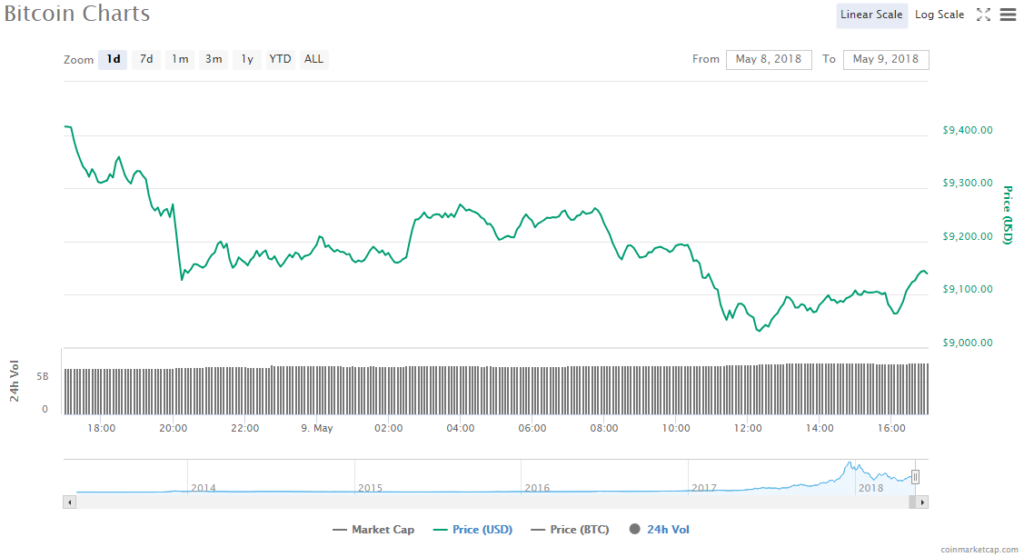Toggle the Price (BTC) legend series

pyautogui.click(x=565, y=529)
